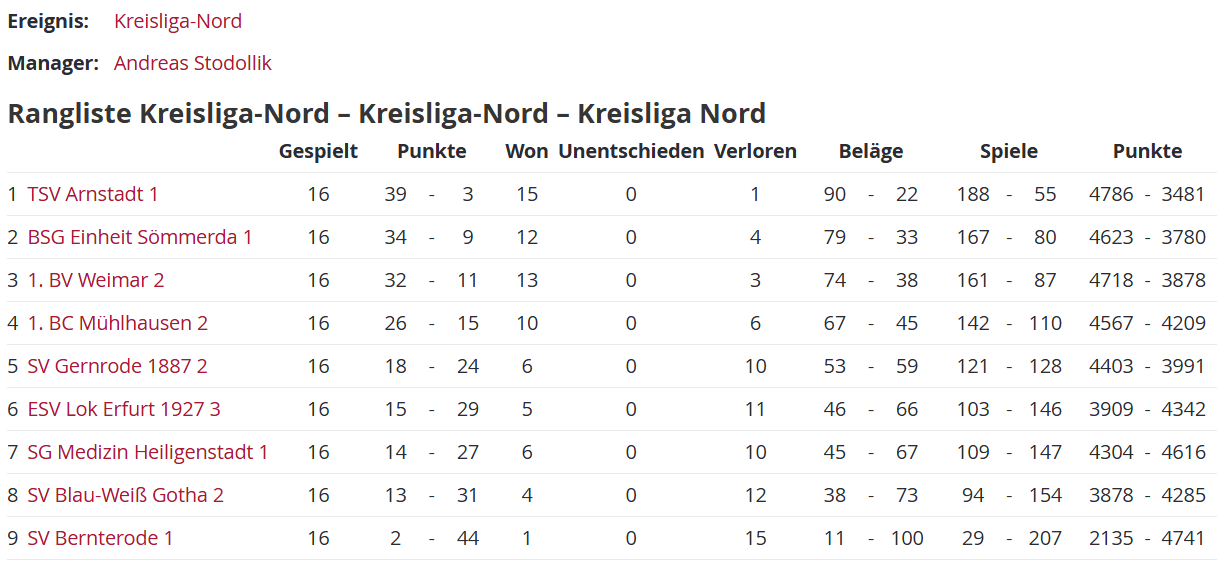1229x566 pixels.
Task: Click the SV Bernterode 1 link
Action: point(100,538)
